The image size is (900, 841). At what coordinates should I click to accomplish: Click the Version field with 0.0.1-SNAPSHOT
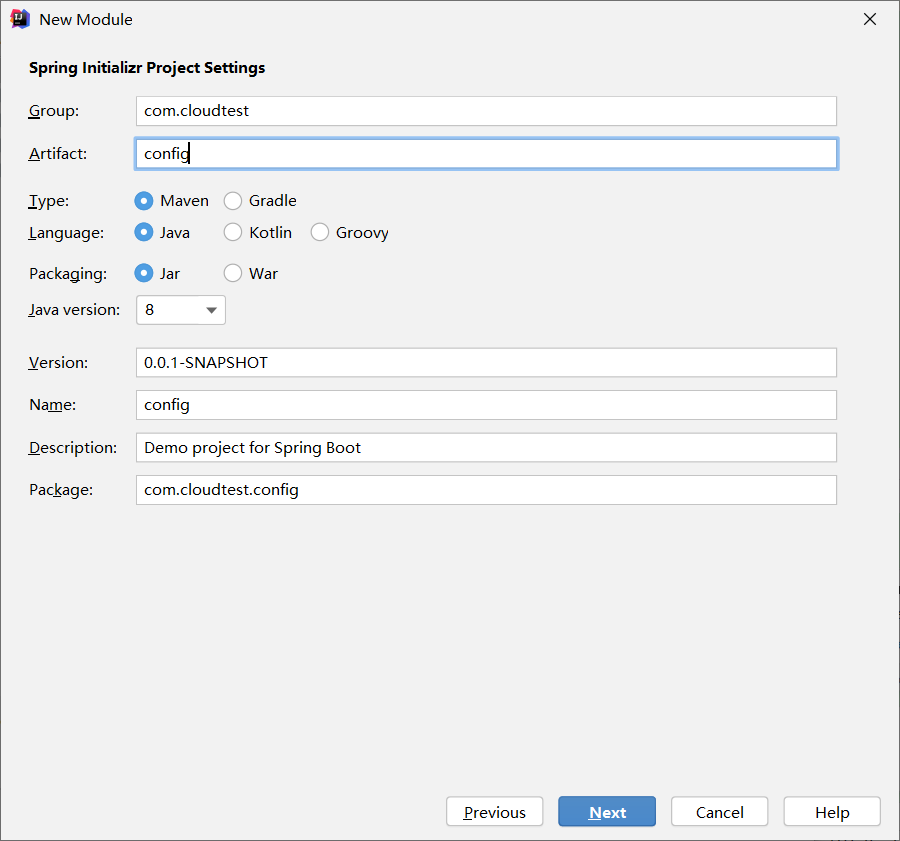pyautogui.click(x=486, y=363)
